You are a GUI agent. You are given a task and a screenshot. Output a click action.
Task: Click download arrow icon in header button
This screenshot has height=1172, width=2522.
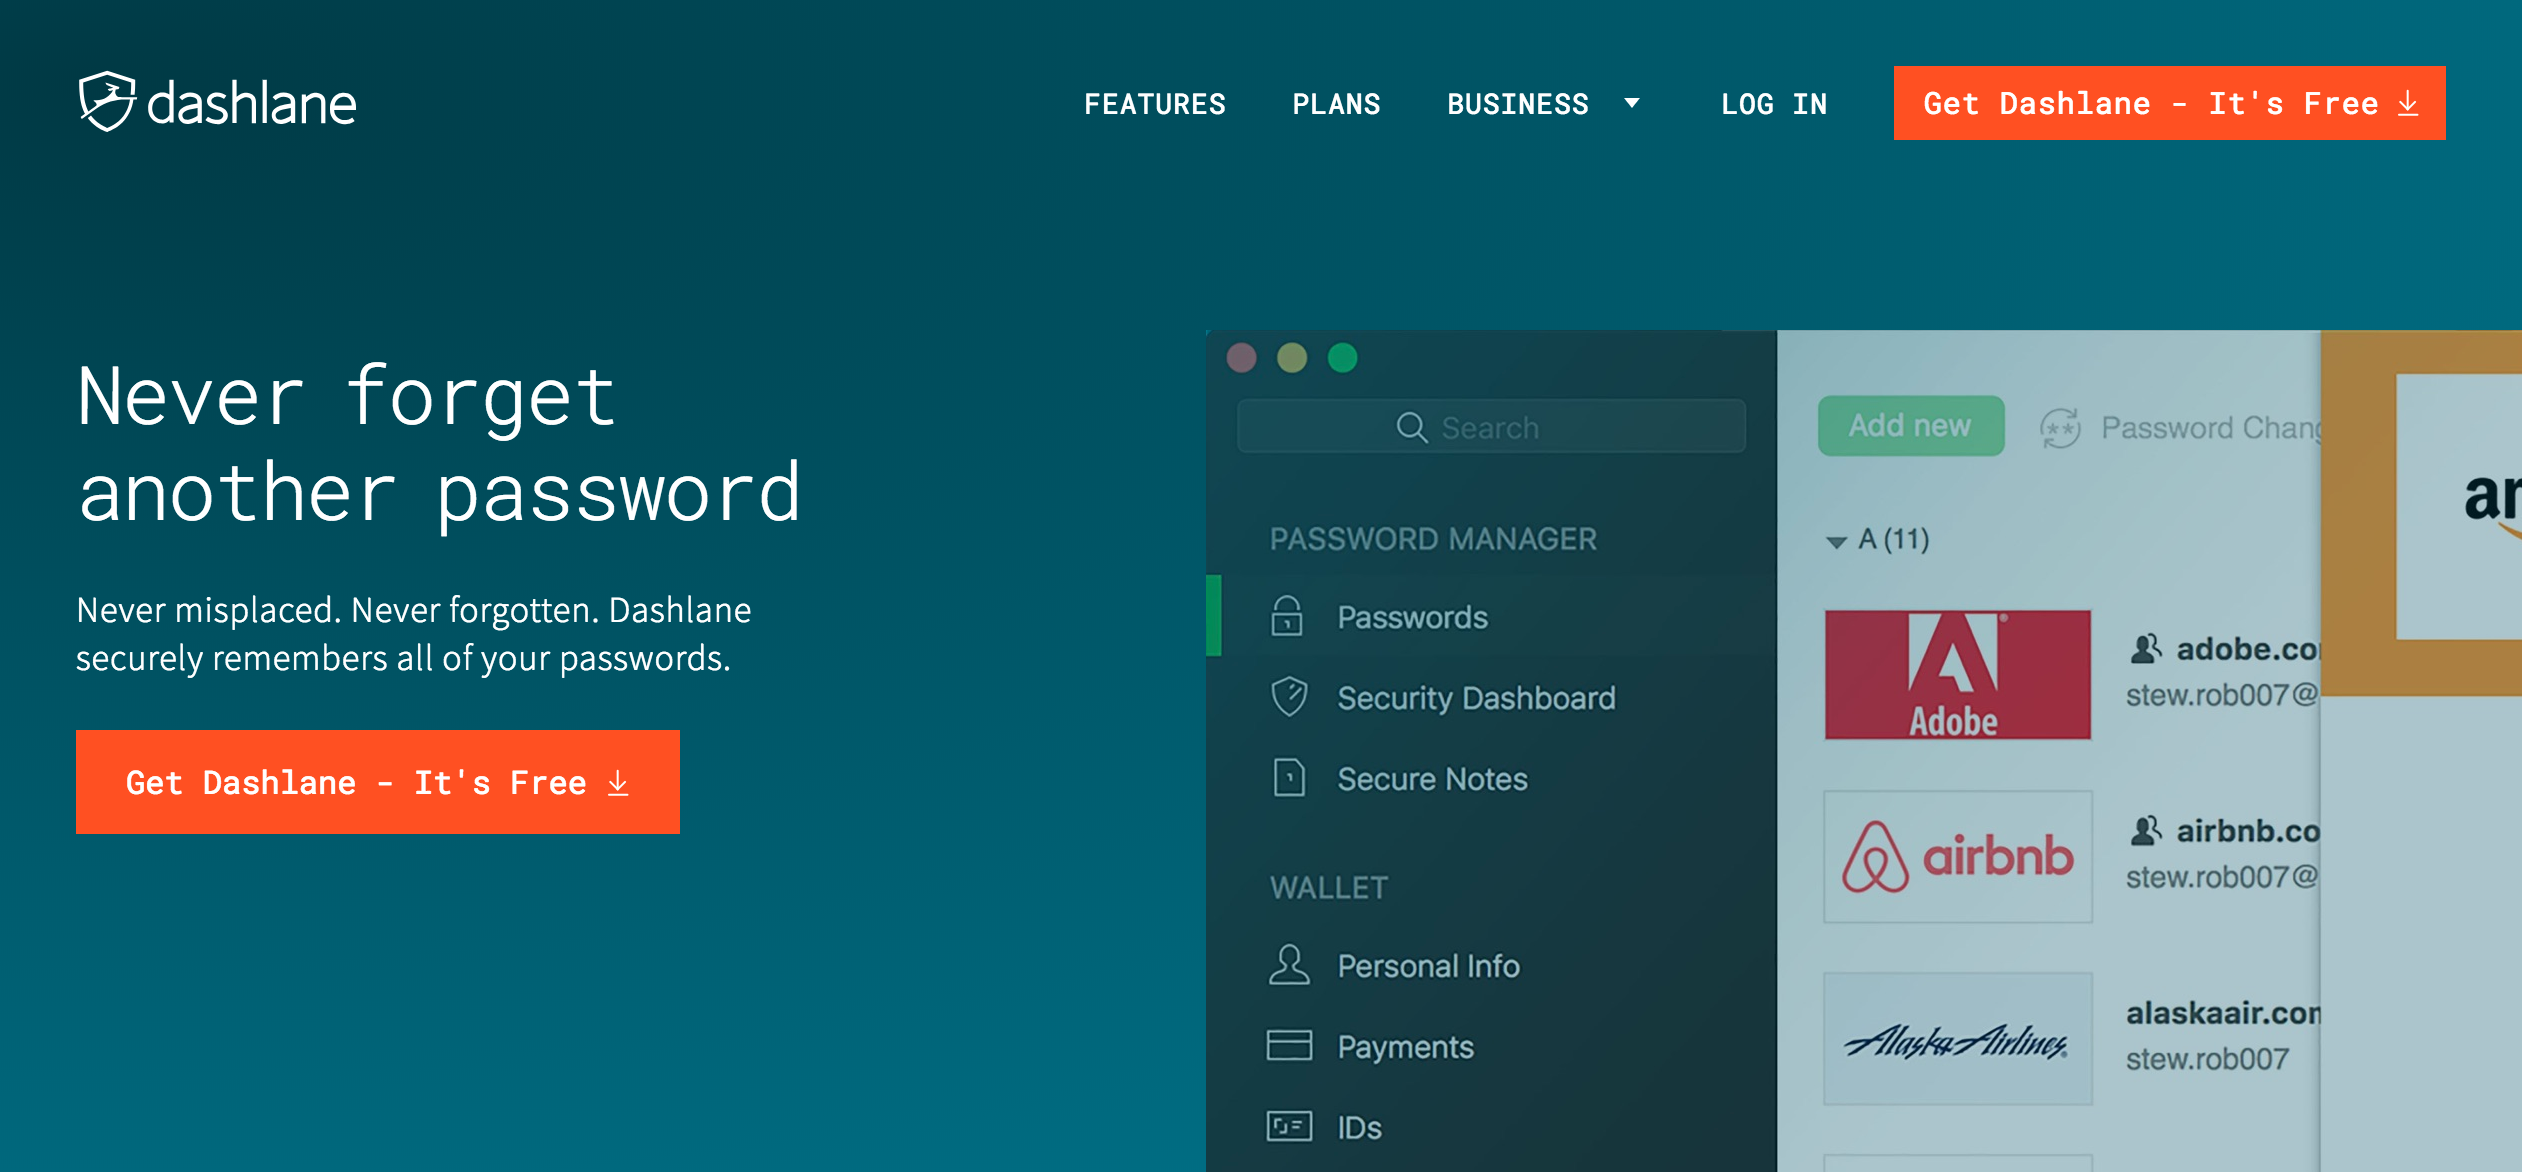[2408, 103]
